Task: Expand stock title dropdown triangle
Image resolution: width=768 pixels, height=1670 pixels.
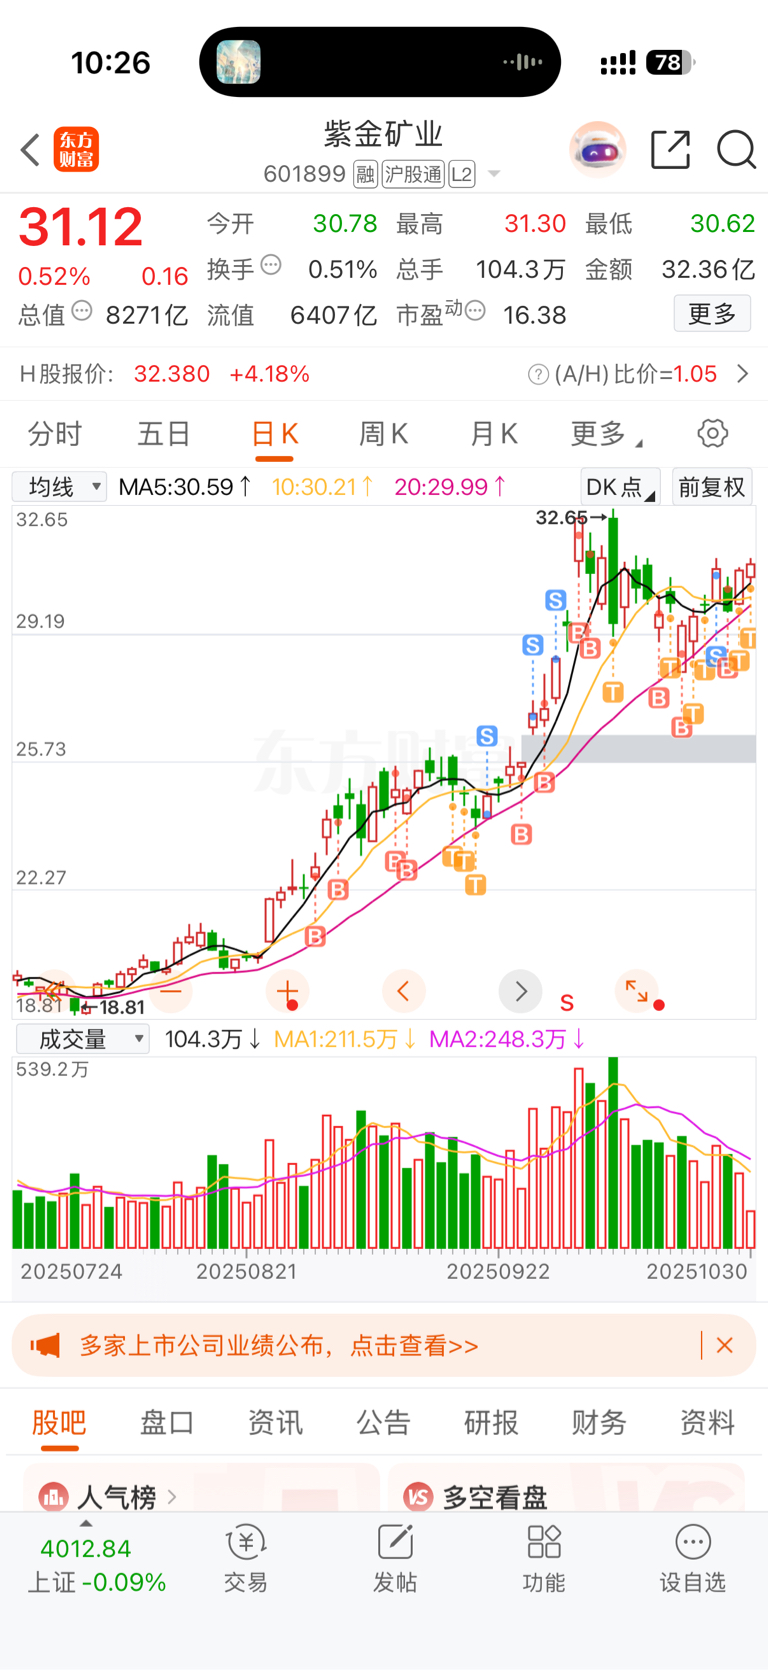Action: coord(494,175)
